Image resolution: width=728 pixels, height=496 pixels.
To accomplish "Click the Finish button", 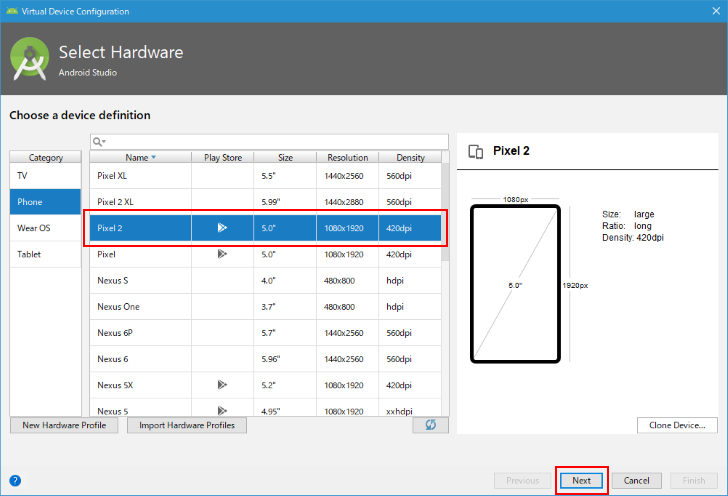I will [694, 481].
